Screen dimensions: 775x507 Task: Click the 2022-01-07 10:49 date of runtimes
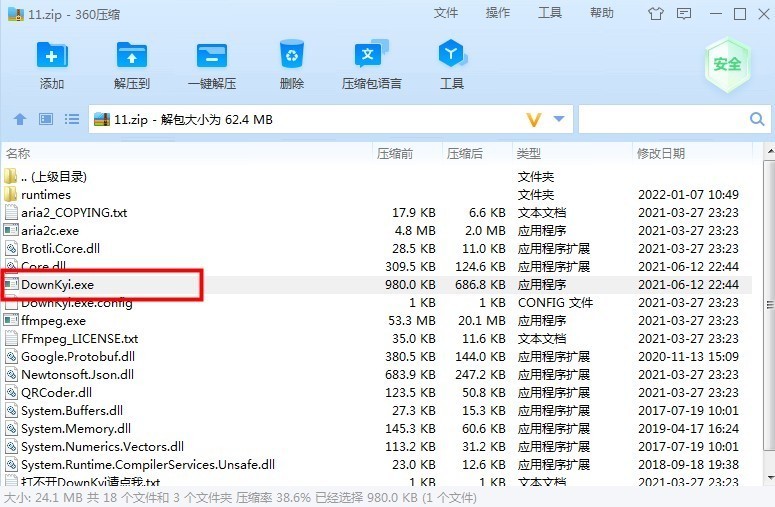coord(688,194)
